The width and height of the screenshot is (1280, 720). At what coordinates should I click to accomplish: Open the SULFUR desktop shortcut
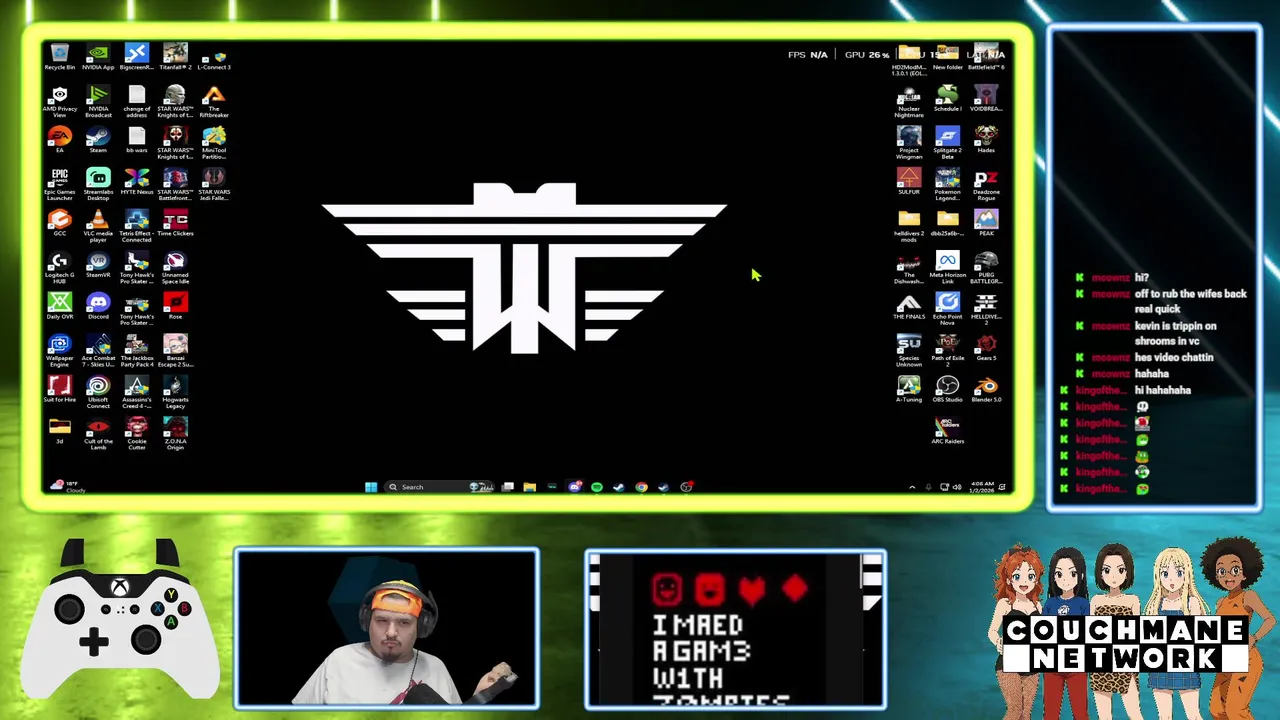click(909, 181)
